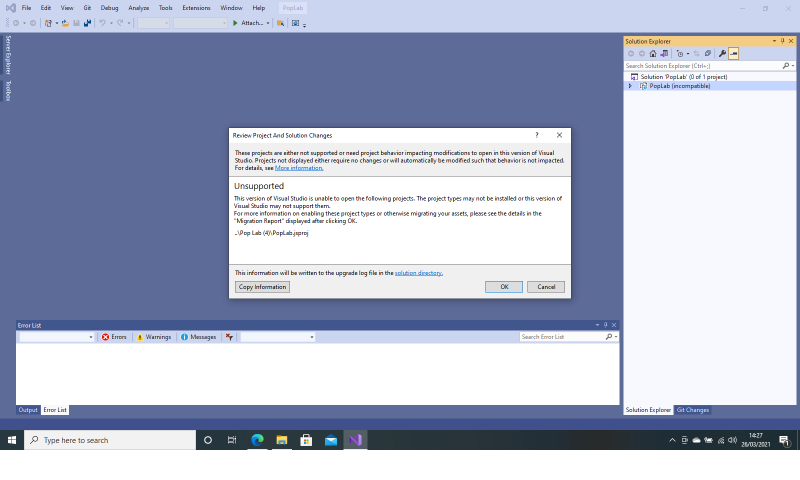Expand the PopLab (incompatible) project node
Viewport: 800px width, 480px height.
630,86
